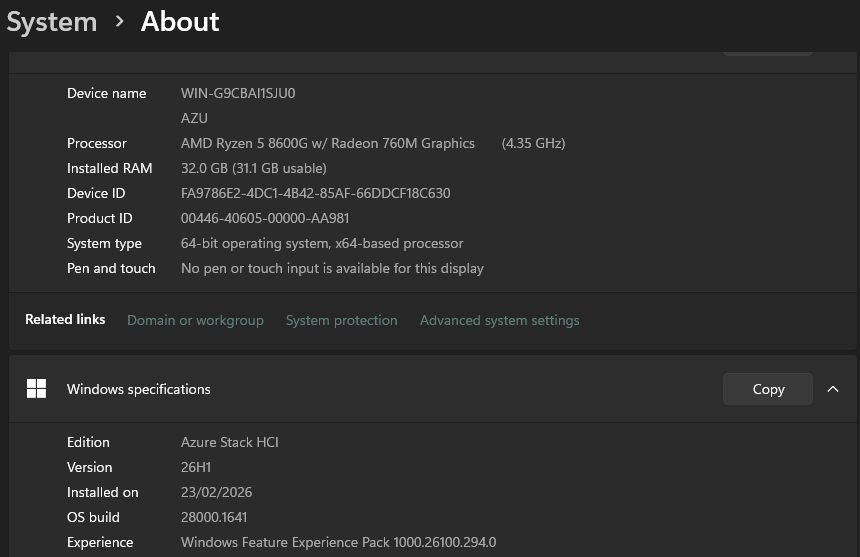Click the Installed on label

click(x=103, y=492)
